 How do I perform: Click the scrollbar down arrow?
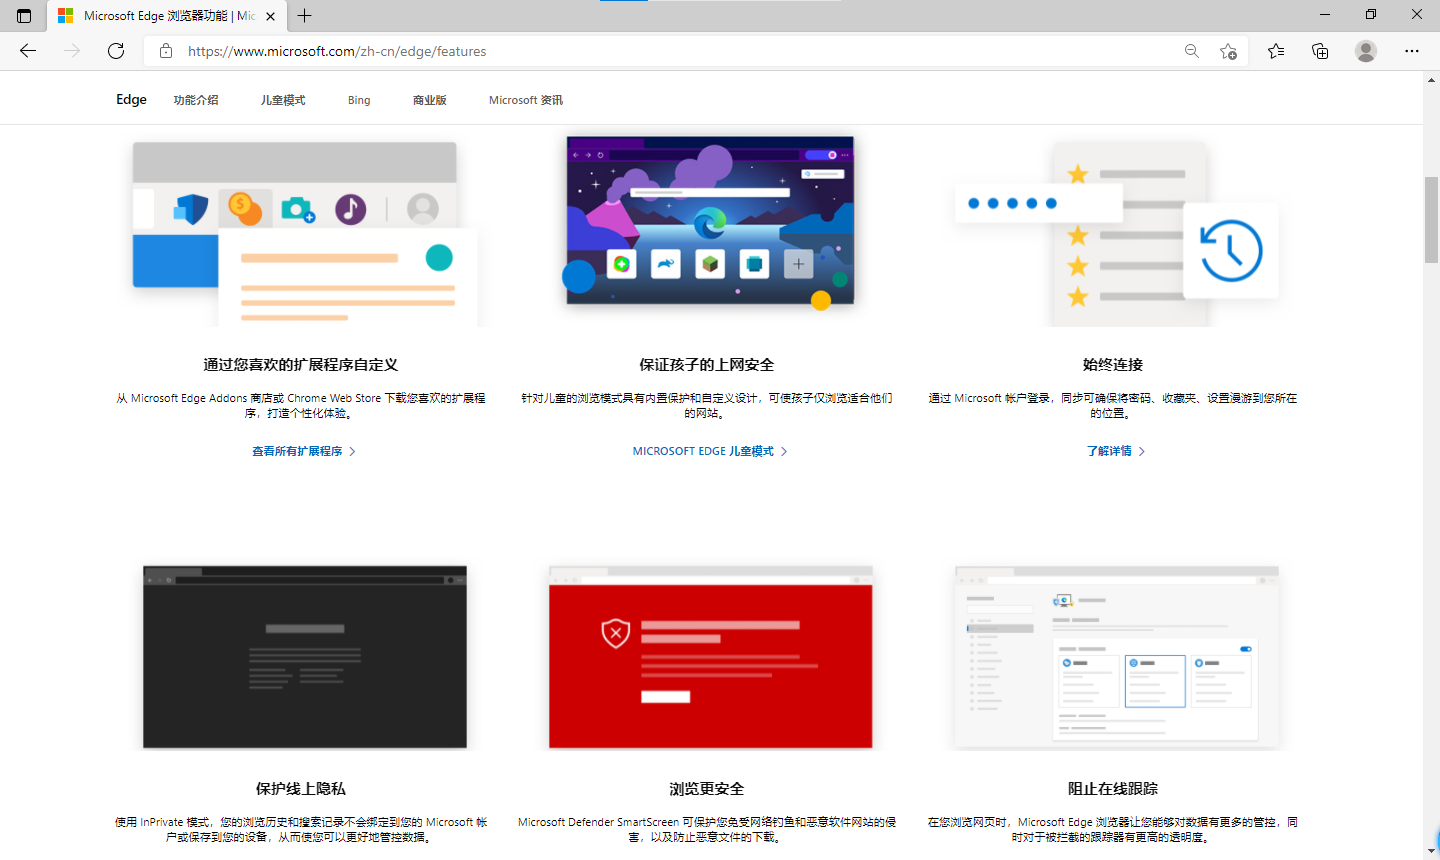tap(1431, 851)
